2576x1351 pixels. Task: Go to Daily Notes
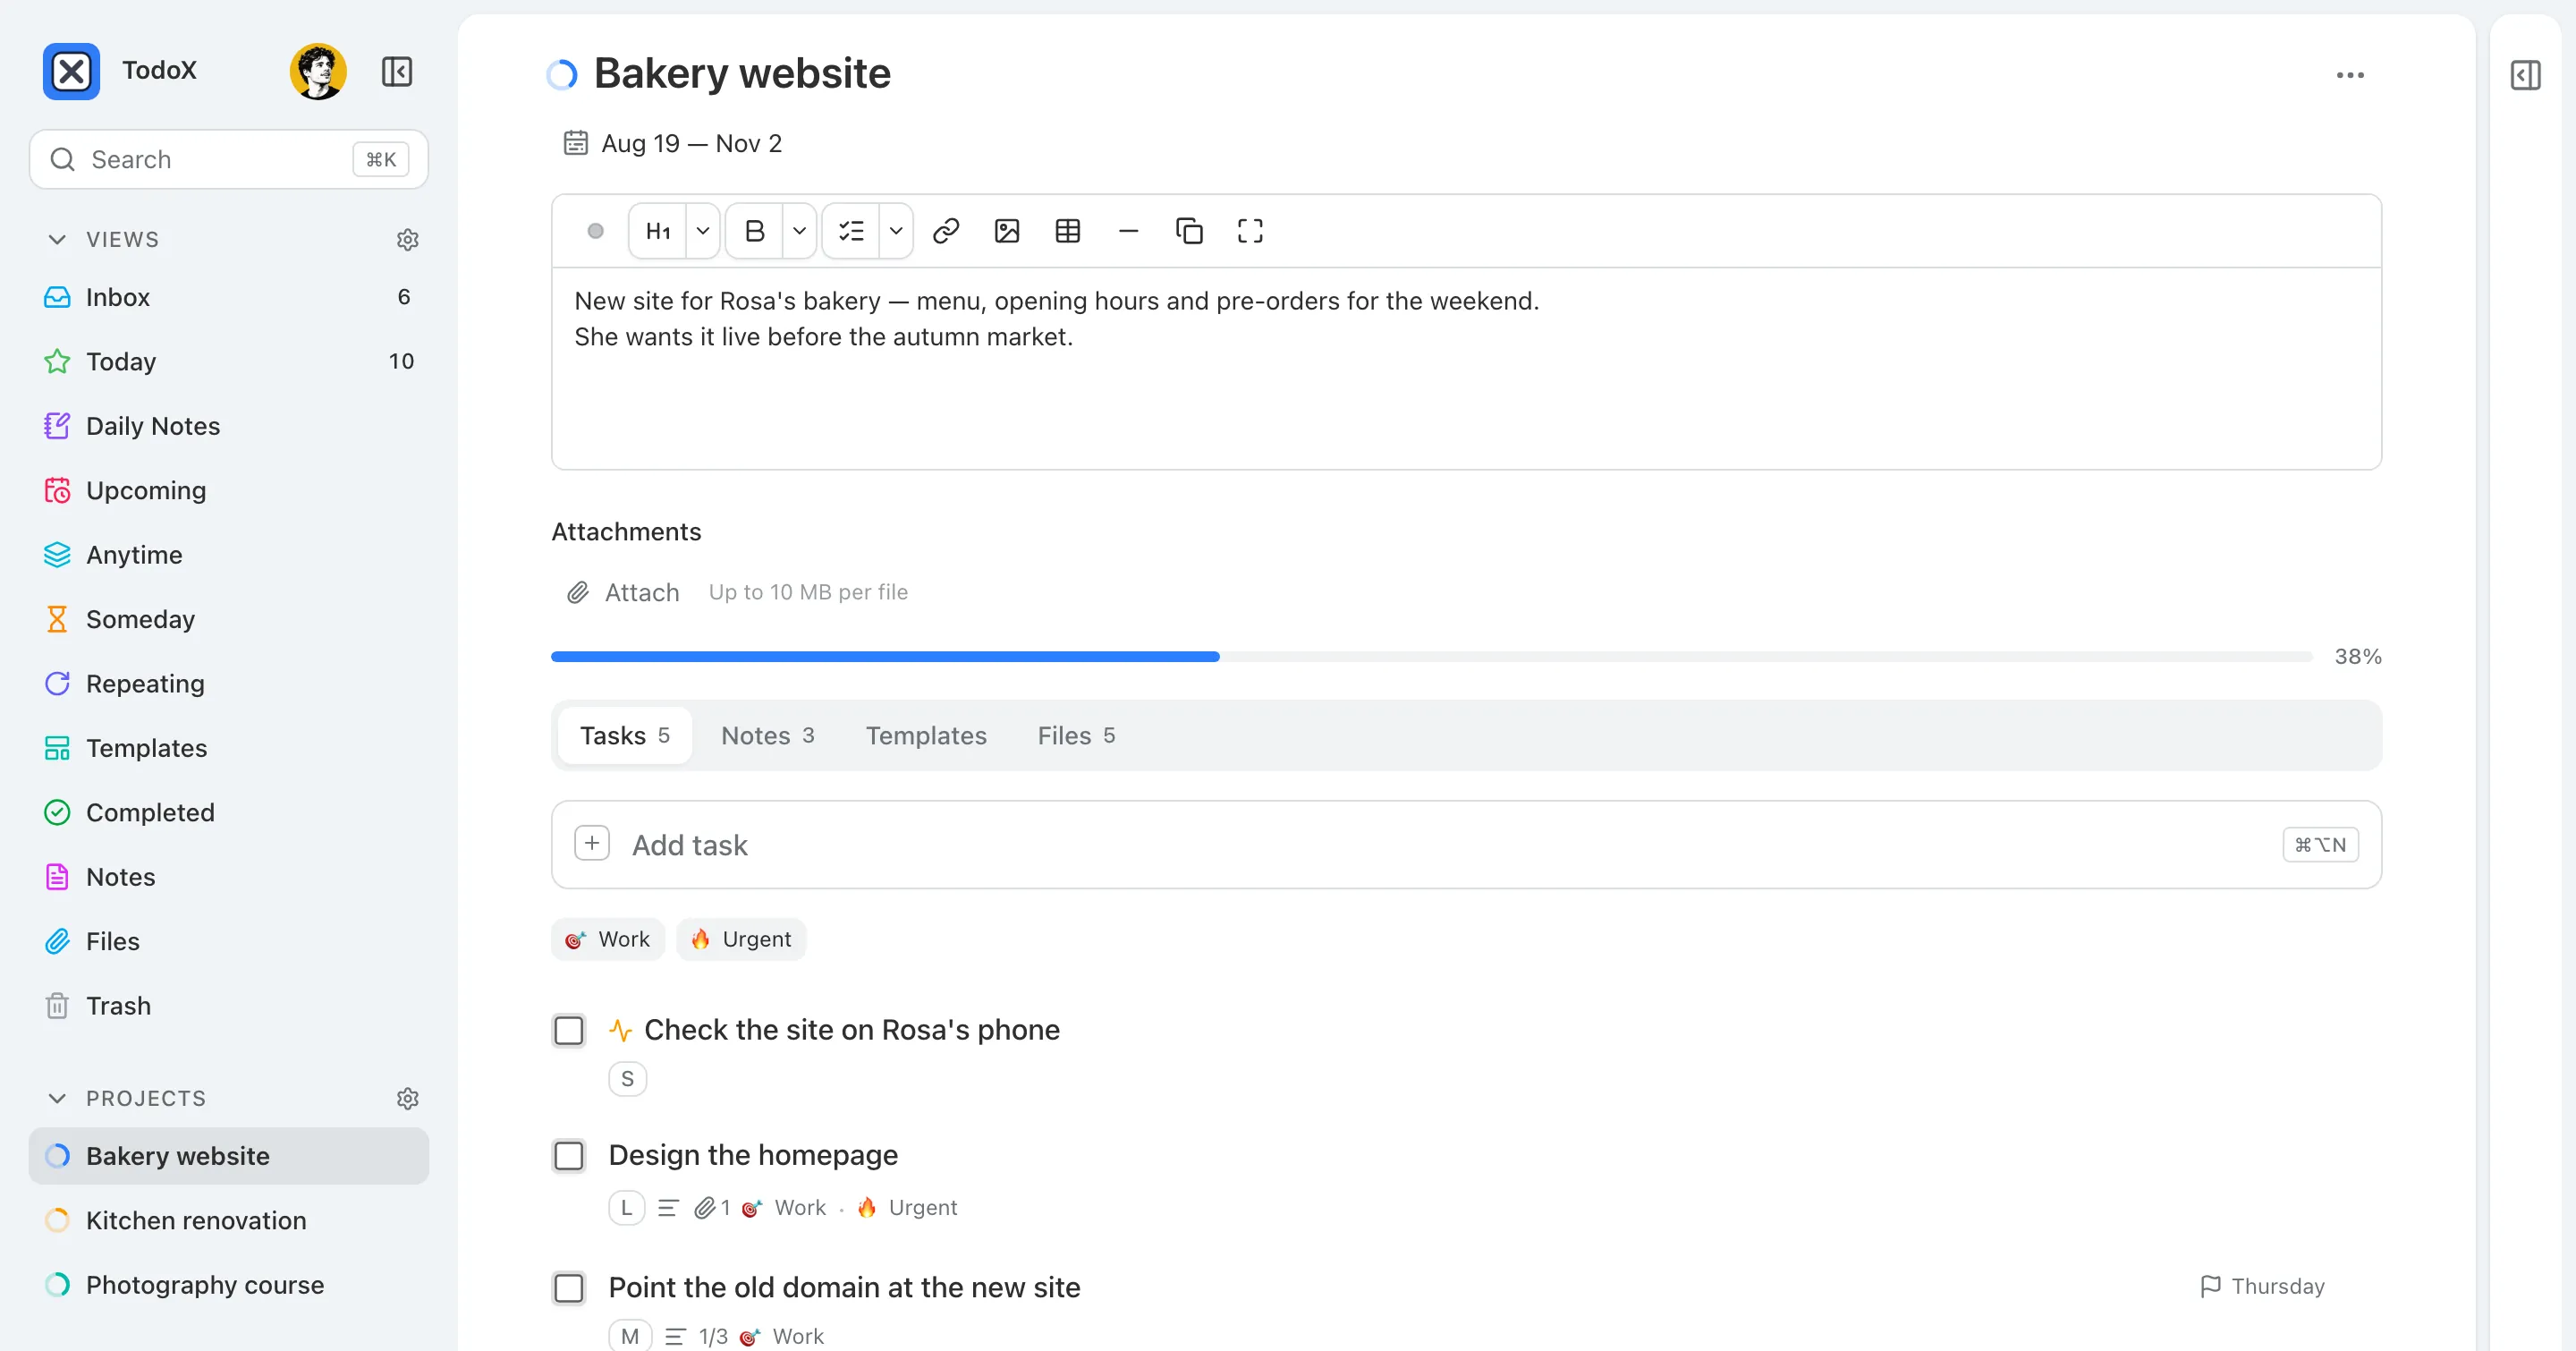click(x=229, y=426)
